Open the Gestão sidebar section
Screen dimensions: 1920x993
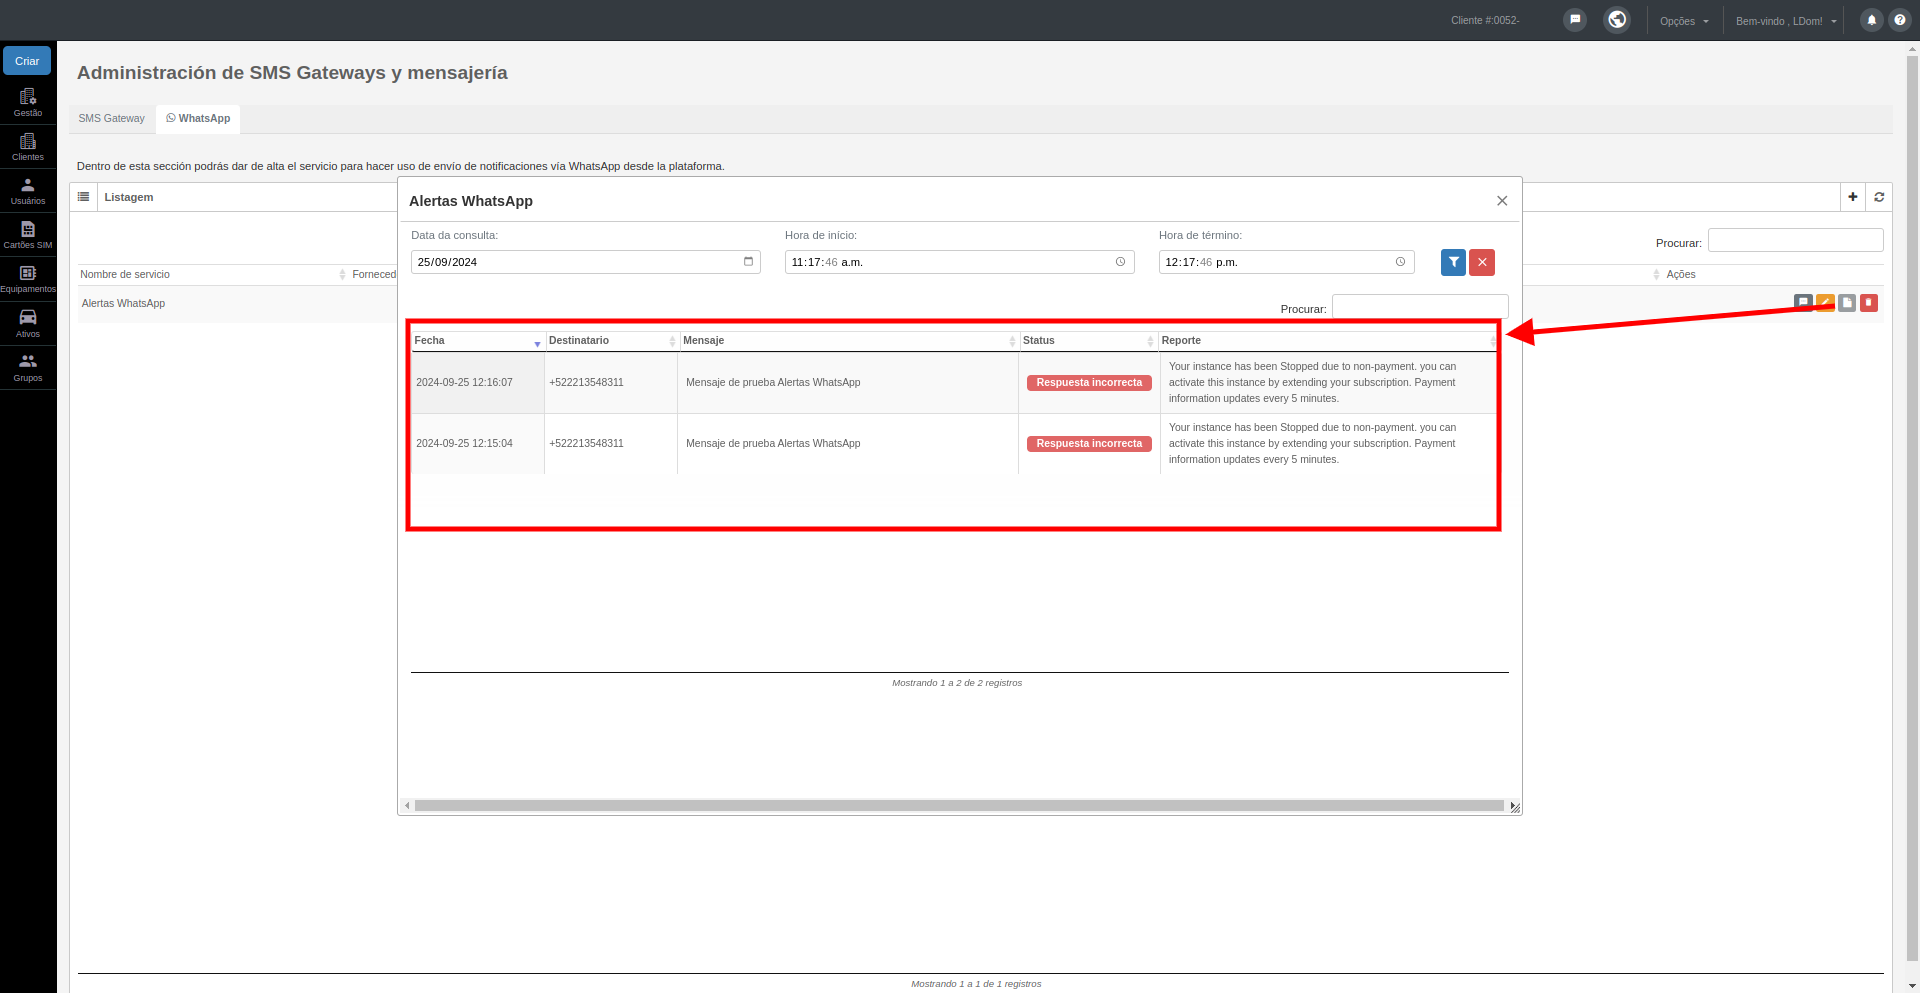click(28, 102)
